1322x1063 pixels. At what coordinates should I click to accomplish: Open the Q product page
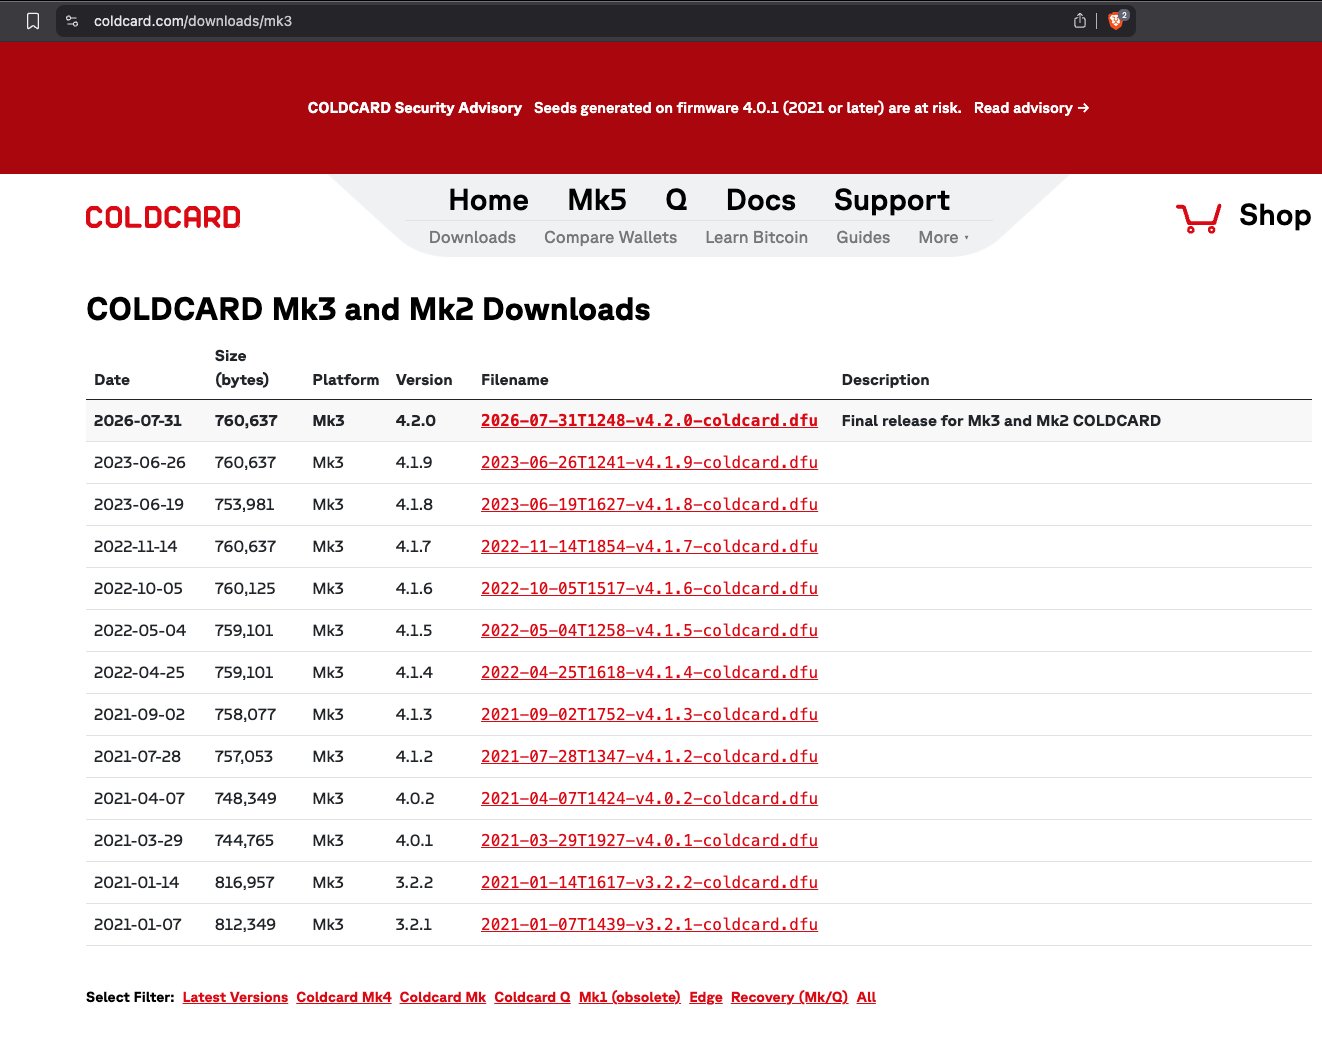[676, 200]
